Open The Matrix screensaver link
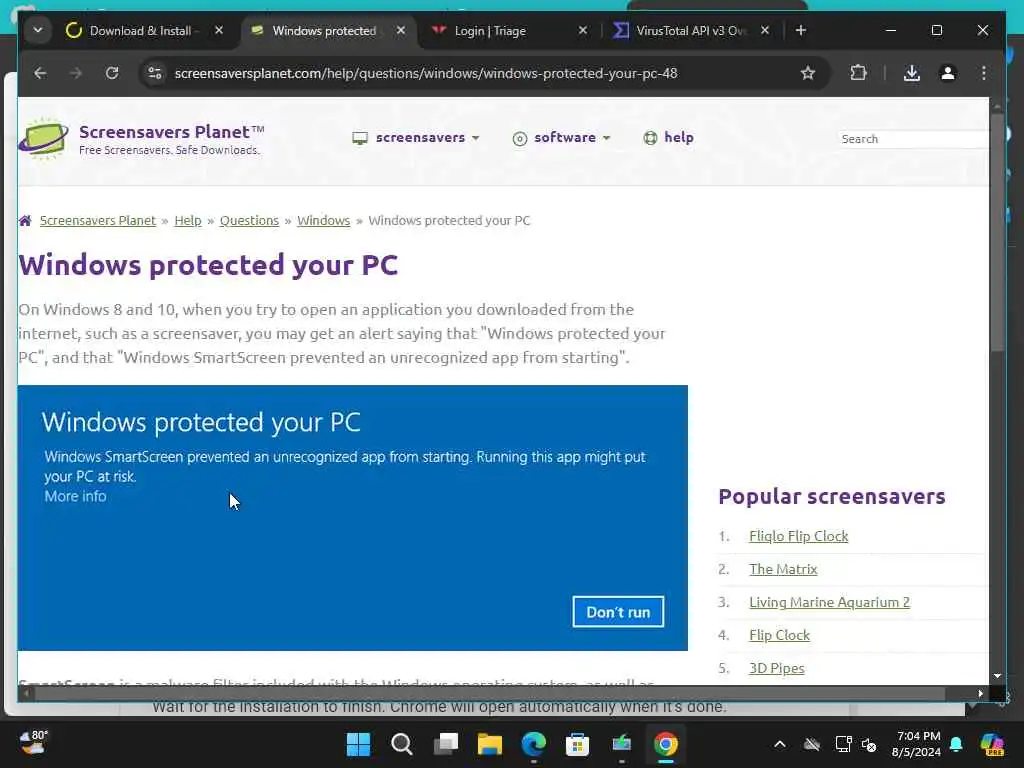Screen dimensions: 1024x768 [x=783, y=569]
